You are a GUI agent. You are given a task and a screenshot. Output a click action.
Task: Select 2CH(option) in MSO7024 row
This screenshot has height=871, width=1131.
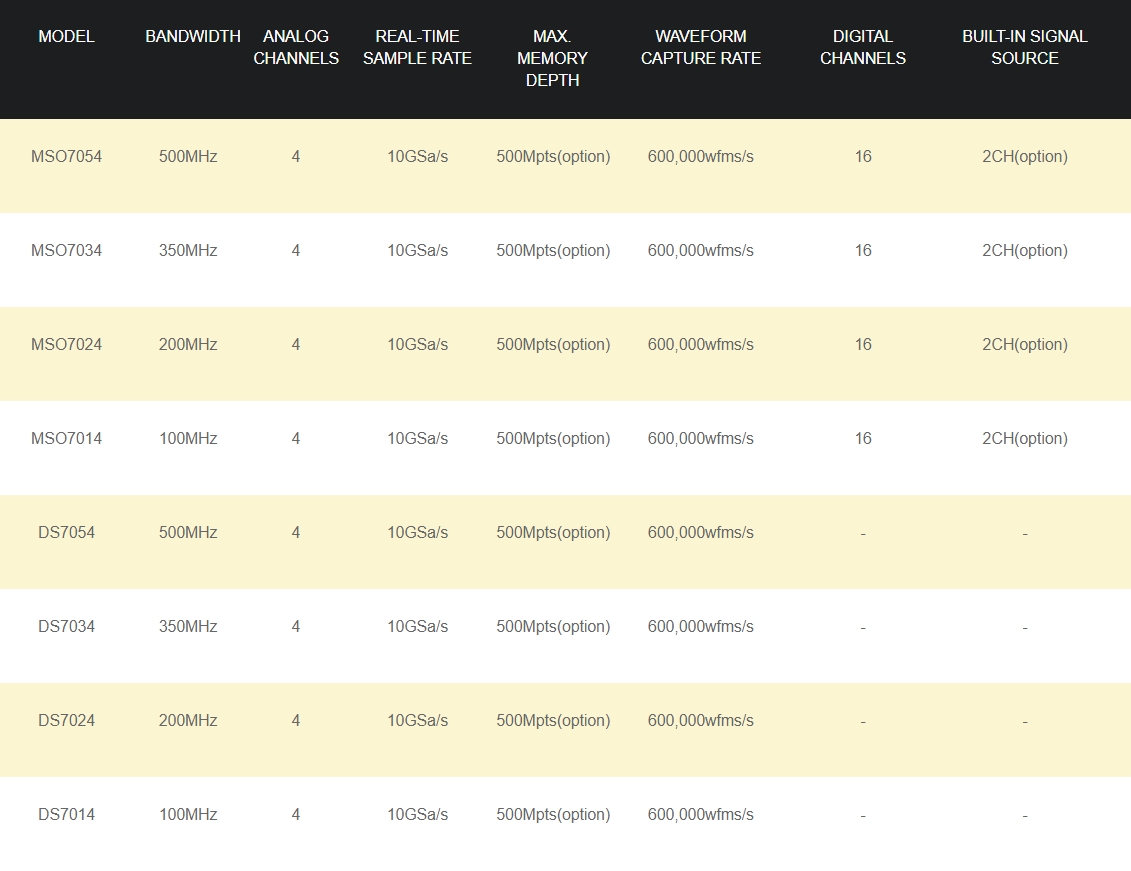pos(1025,344)
